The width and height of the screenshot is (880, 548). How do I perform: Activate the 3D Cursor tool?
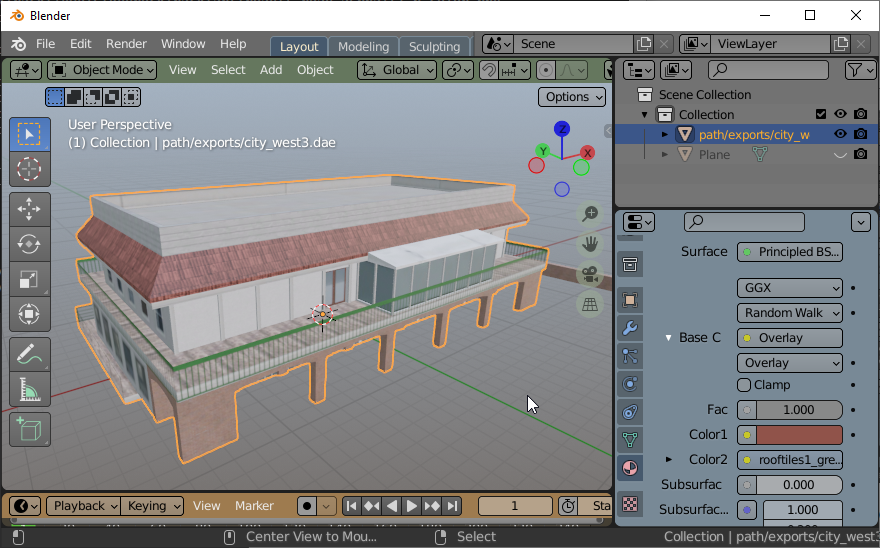click(29, 169)
